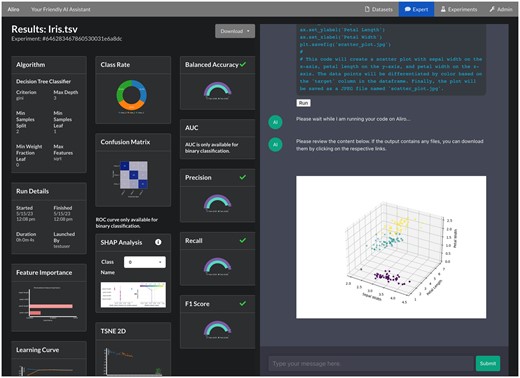Click the SHAP Analysis info icon
Screen dimensions: 520x378
coord(158,242)
